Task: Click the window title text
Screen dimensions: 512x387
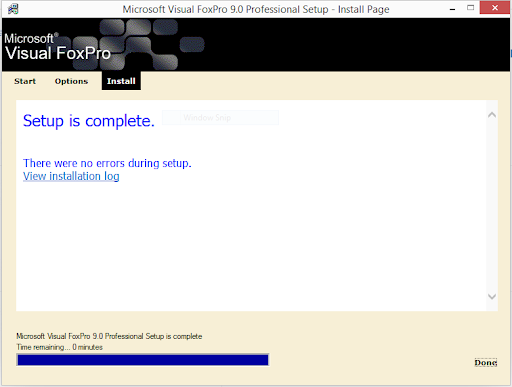Action: coord(256,9)
